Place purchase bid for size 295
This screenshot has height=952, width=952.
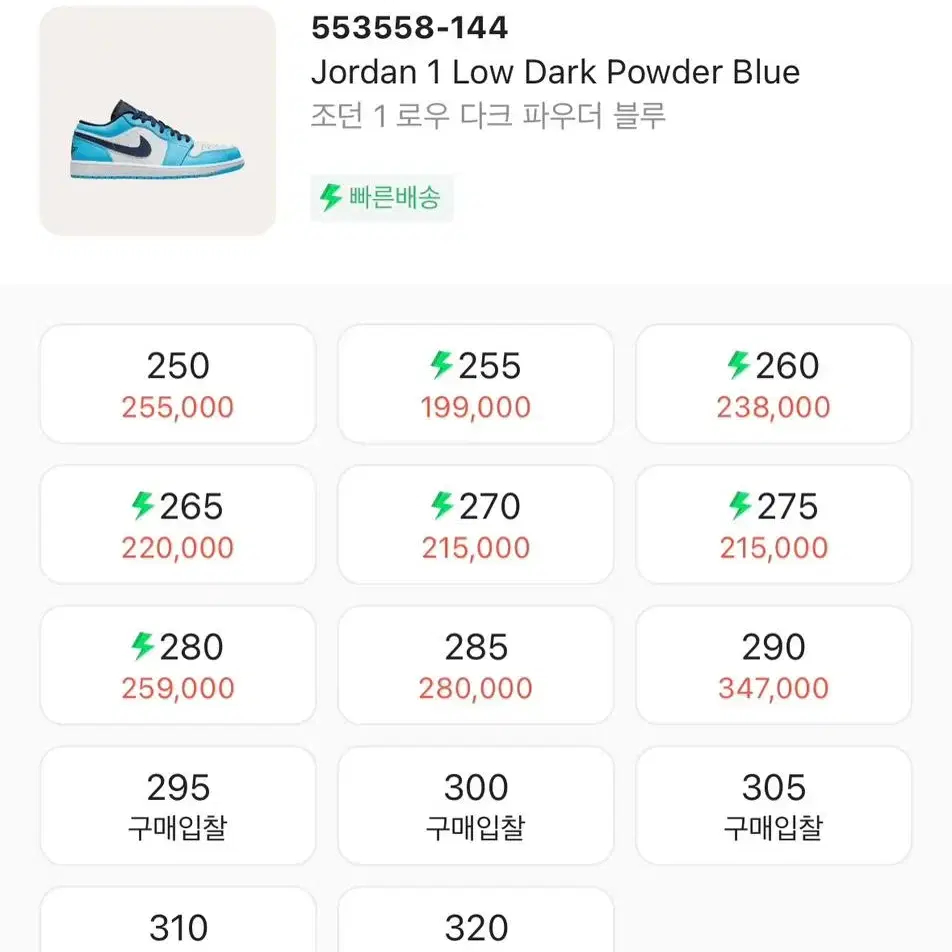(x=178, y=806)
